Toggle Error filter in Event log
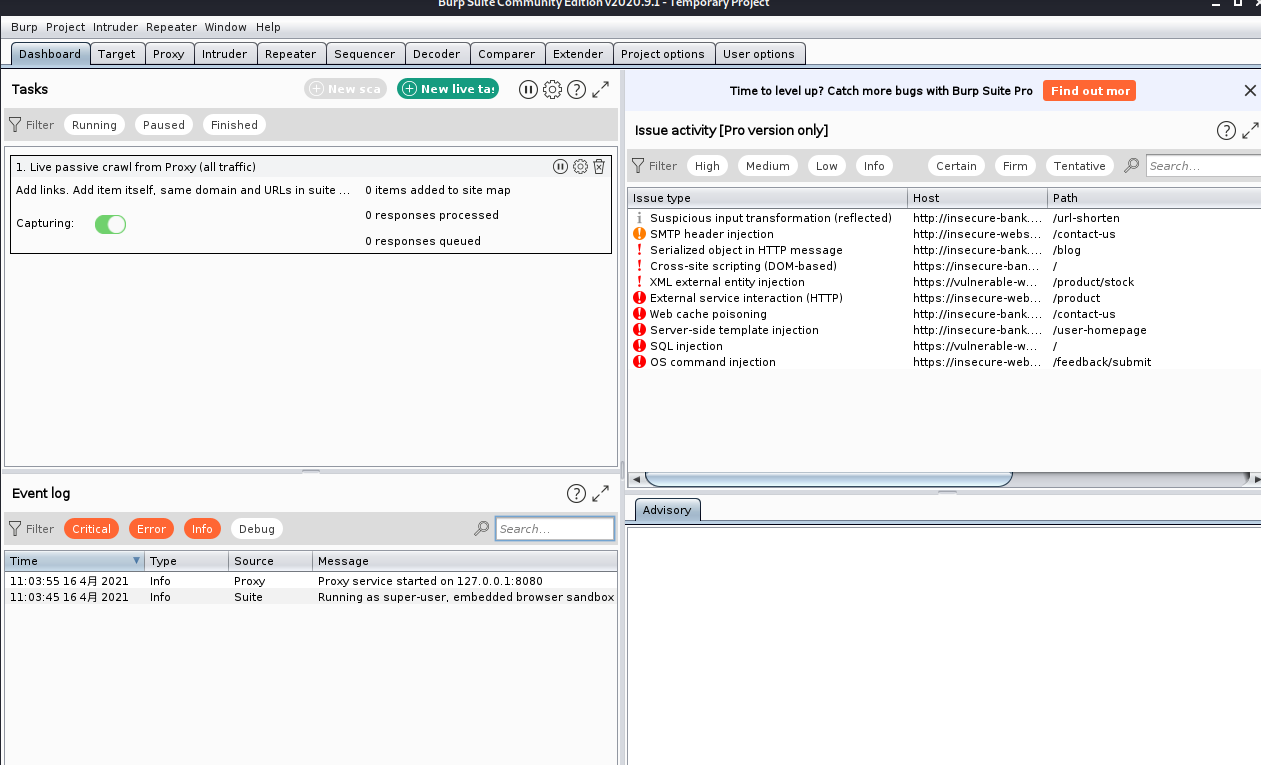 click(151, 529)
